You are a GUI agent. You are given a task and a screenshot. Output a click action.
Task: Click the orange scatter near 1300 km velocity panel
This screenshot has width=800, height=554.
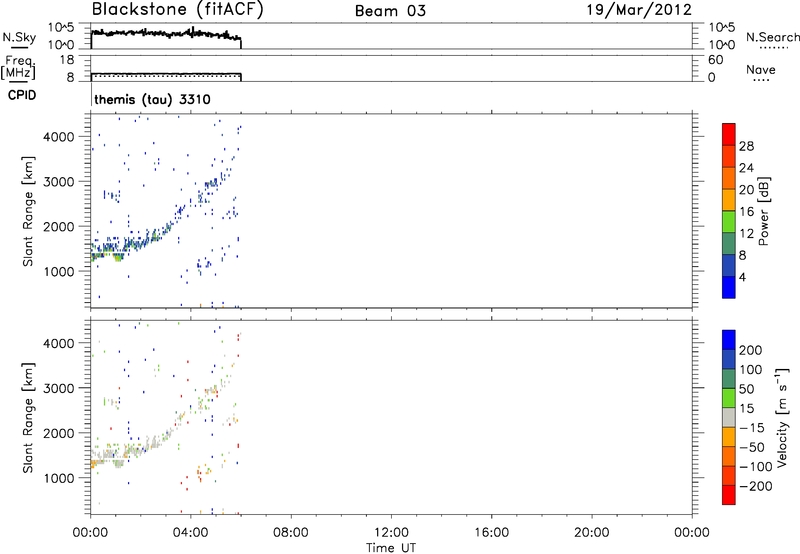(x=95, y=464)
